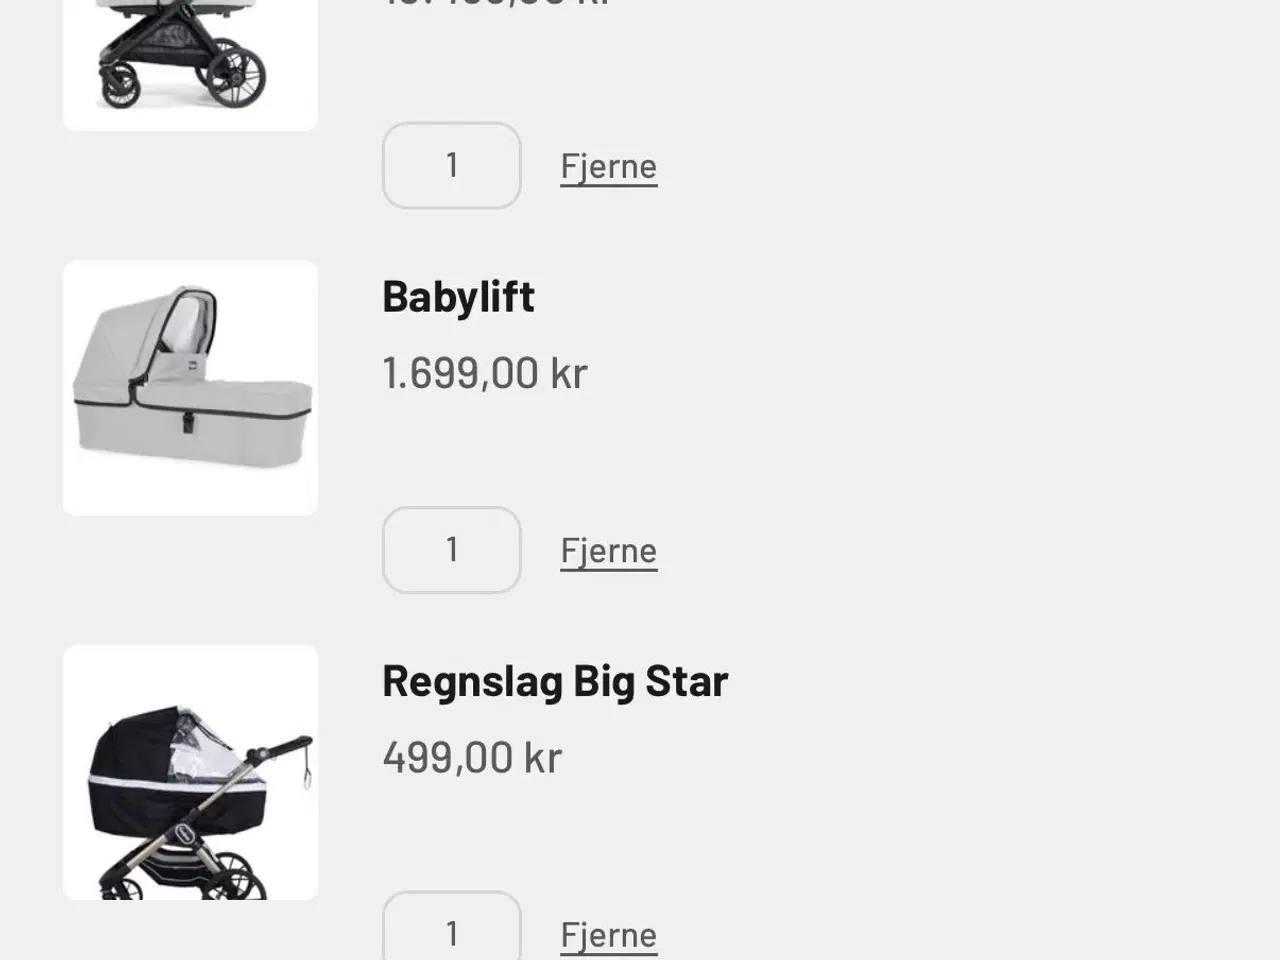Open the Babylift product title
The image size is (1280, 960).
(x=458, y=297)
